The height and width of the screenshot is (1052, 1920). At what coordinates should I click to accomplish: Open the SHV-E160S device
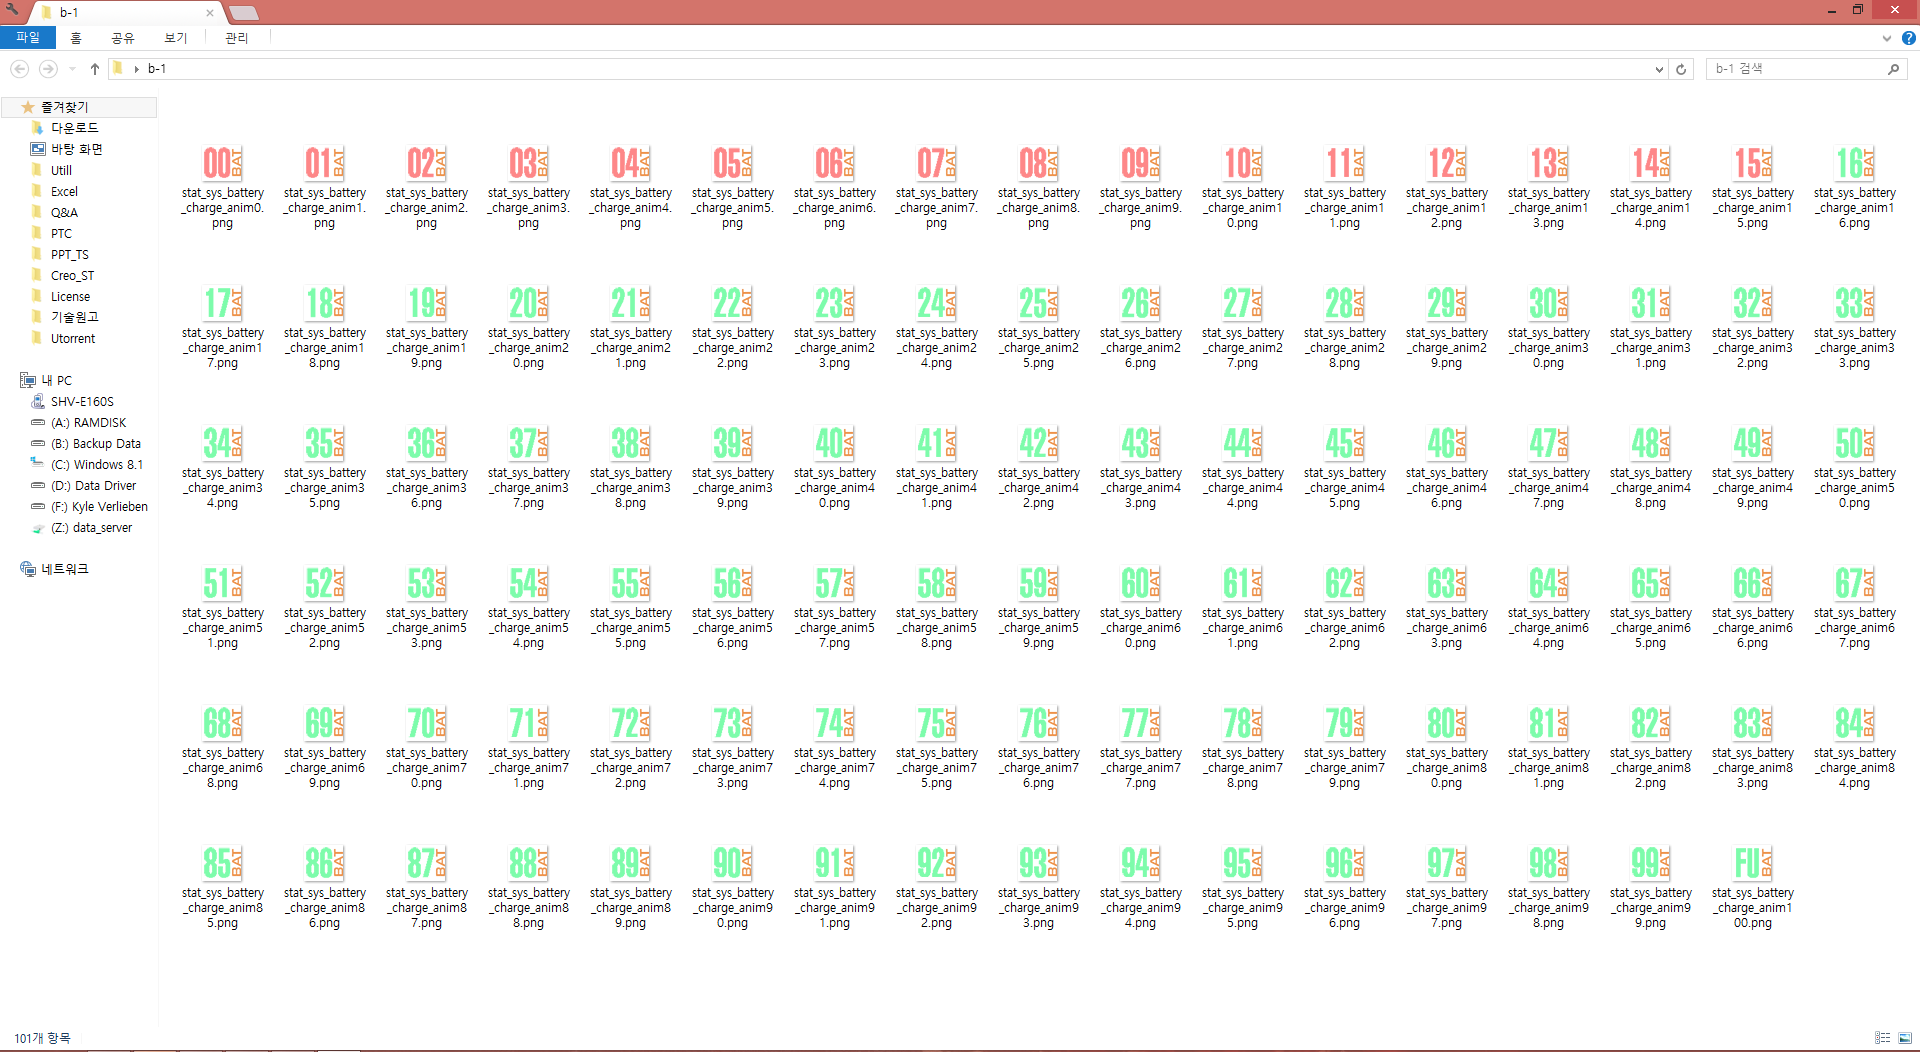coord(82,402)
